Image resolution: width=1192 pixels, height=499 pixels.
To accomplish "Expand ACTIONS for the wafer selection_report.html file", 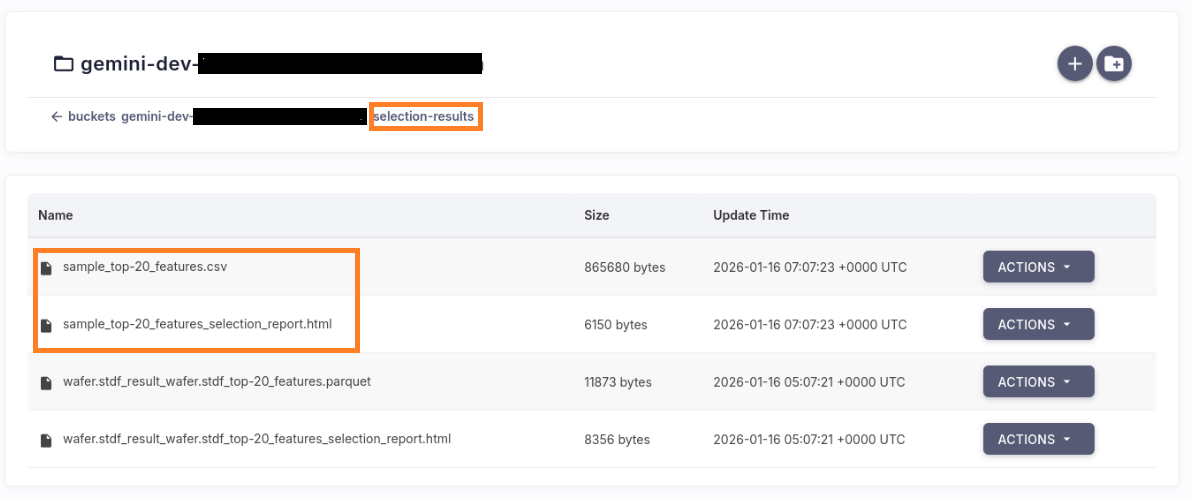I will pyautogui.click(x=1038, y=439).
